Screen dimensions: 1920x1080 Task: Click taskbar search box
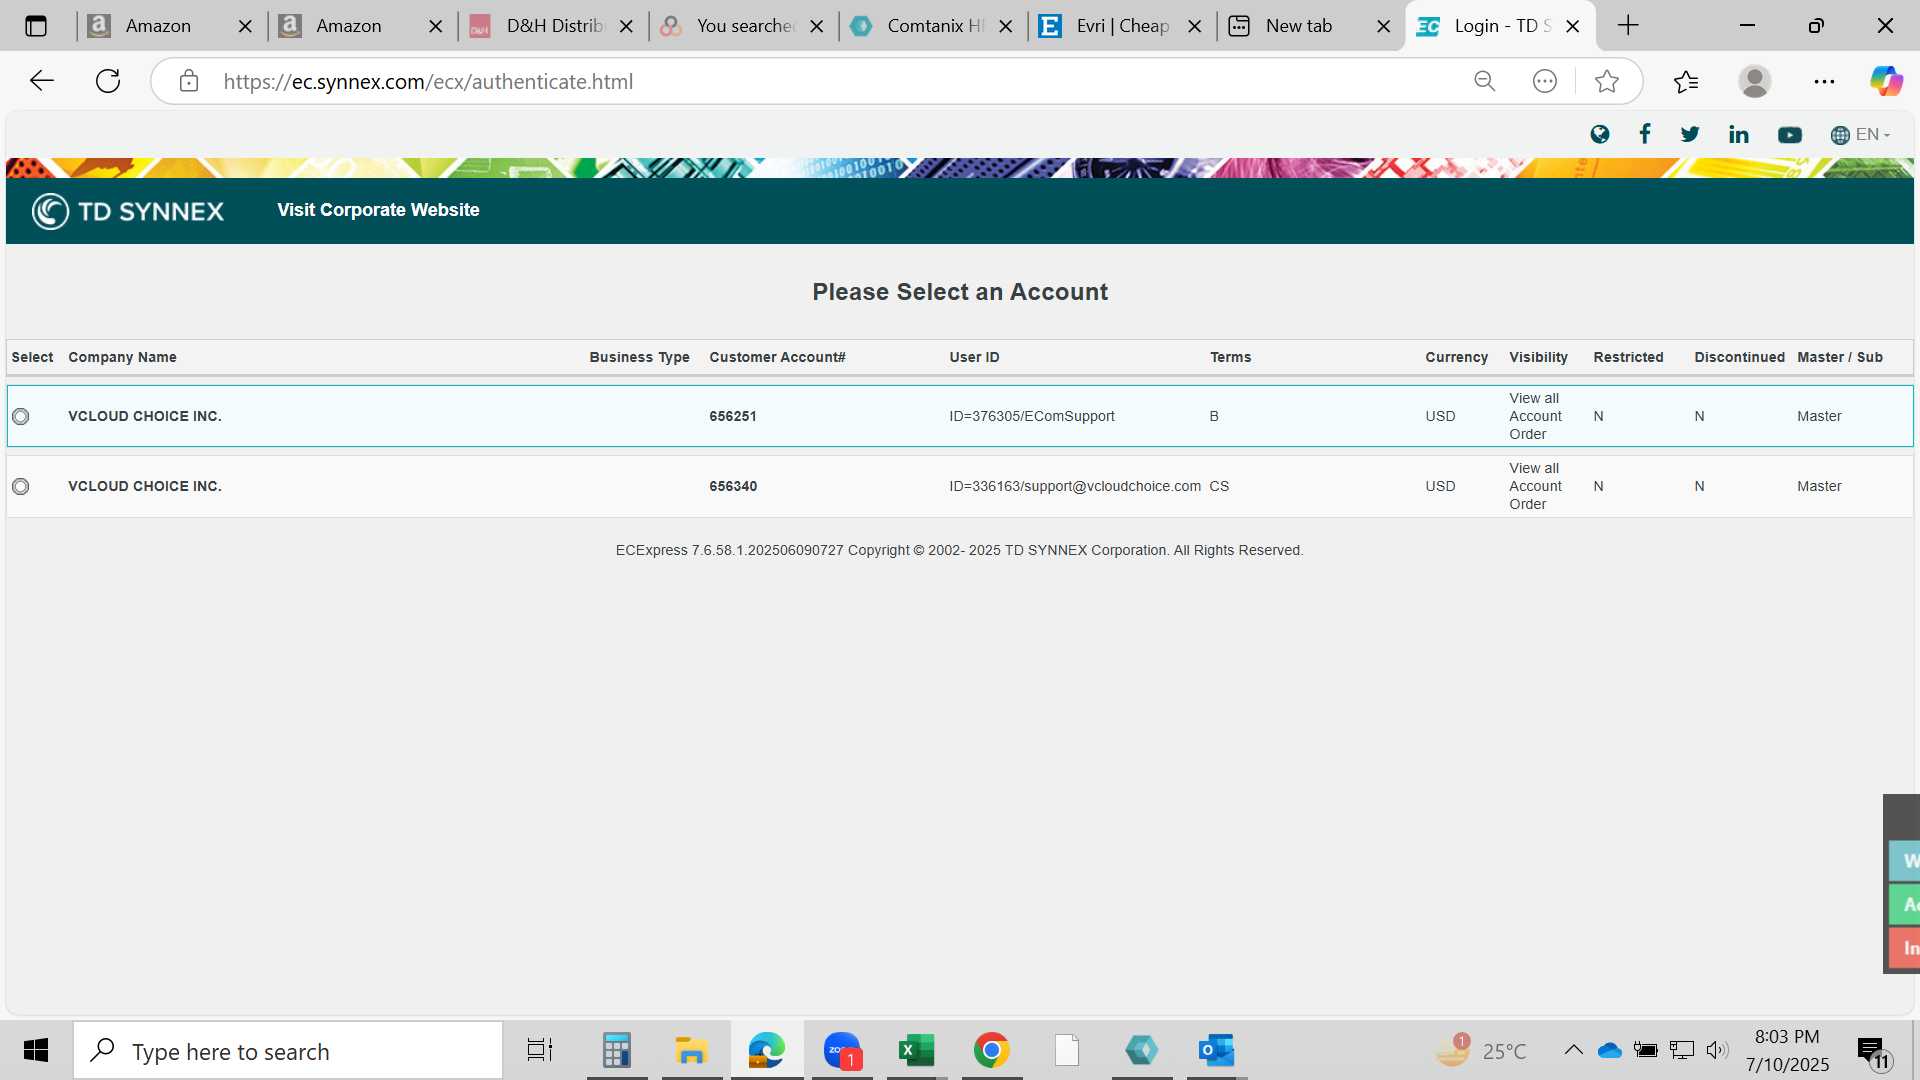[288, 1051]
